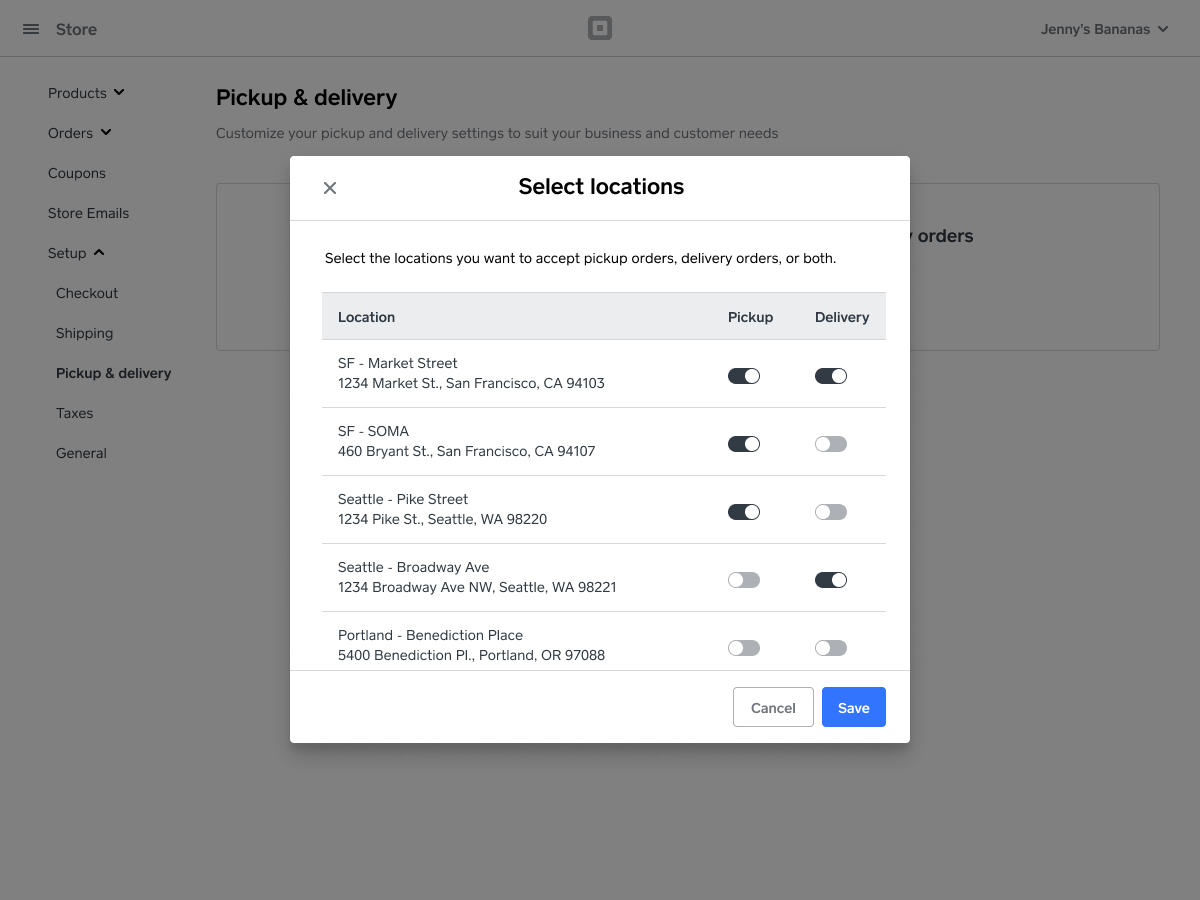Open the Jenny's Bananas account dropdown
Viewport: 1200px width, 900px height.
[1105, 29]
